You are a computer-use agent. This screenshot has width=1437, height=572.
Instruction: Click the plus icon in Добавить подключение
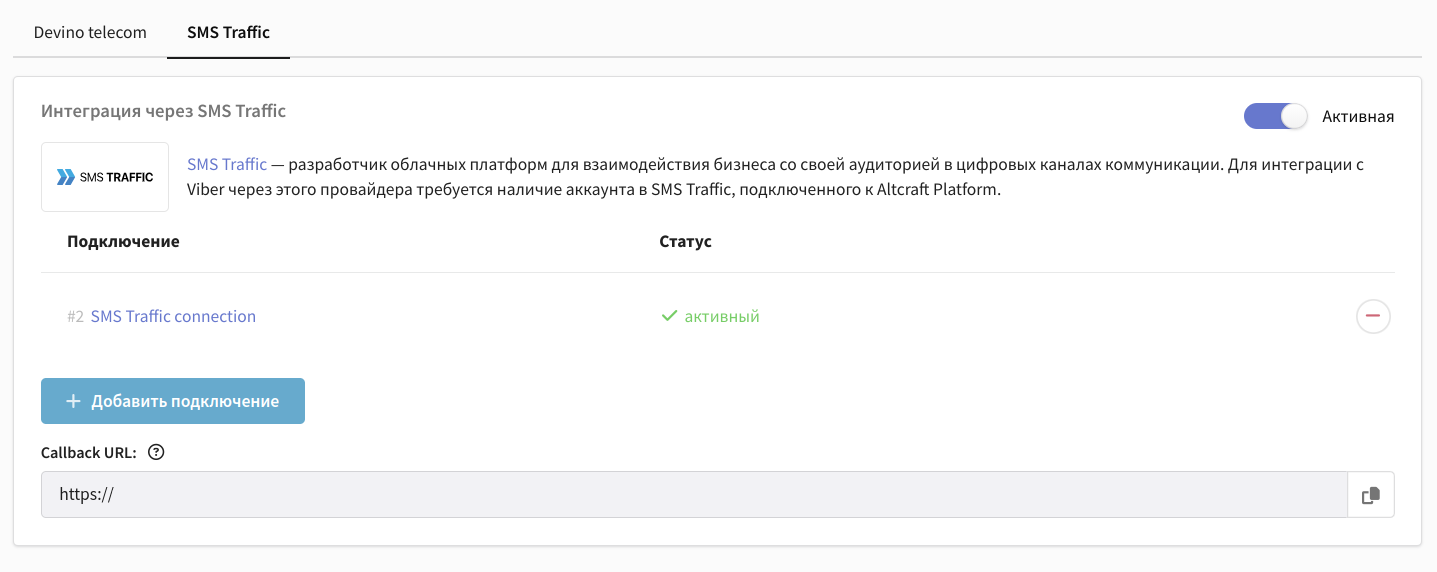point(73,401)
